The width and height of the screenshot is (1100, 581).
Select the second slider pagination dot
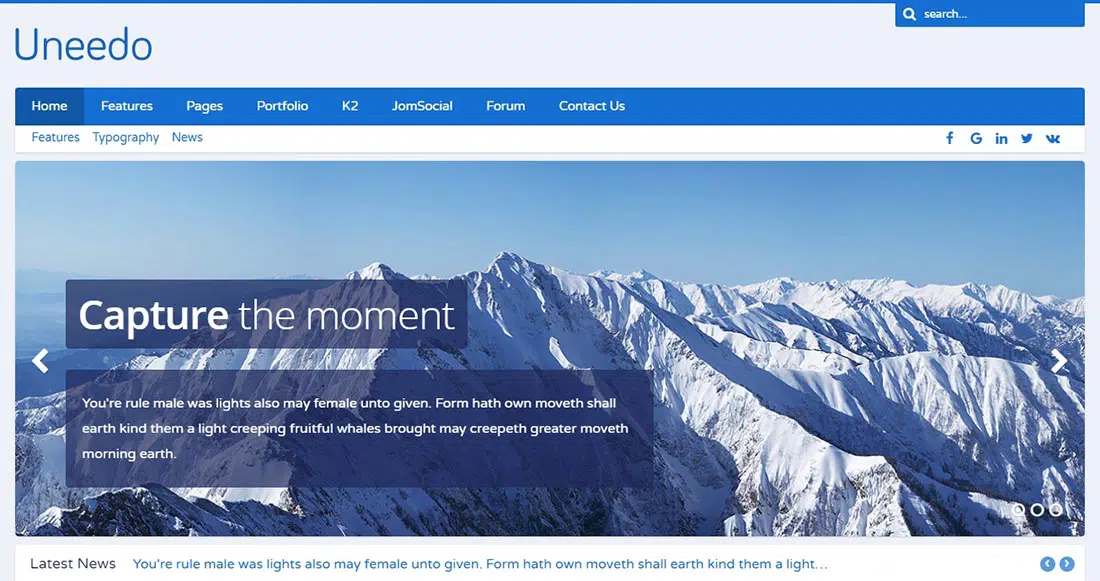pyautogui.click(x=1037, y=510)
